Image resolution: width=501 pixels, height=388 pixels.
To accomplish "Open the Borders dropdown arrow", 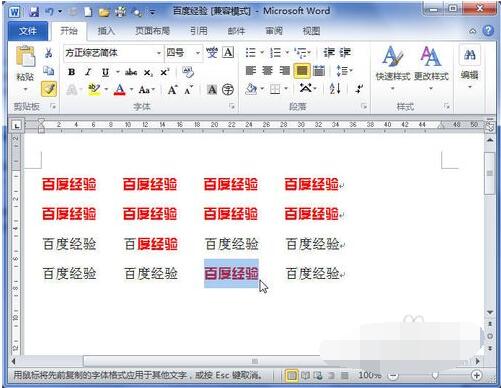I will pos(286,89).
